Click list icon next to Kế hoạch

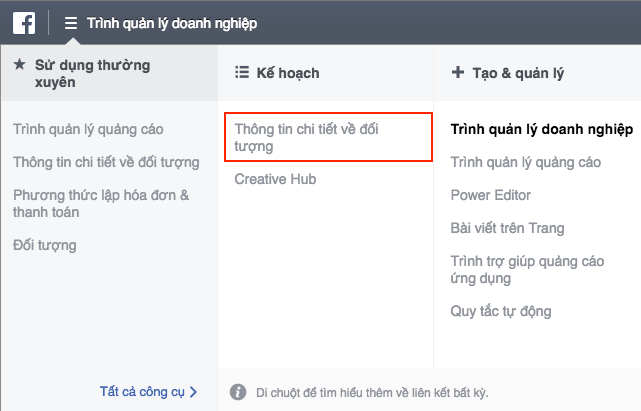tap(241, 73)
